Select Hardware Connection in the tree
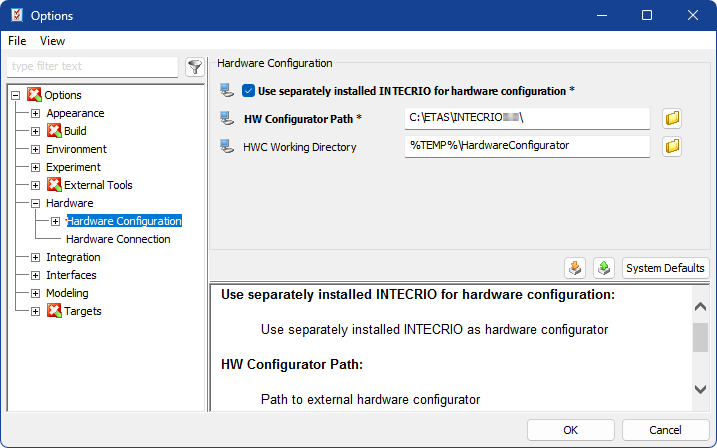The width and height of the screenshot is (717, 448). [x=118, y=239]
